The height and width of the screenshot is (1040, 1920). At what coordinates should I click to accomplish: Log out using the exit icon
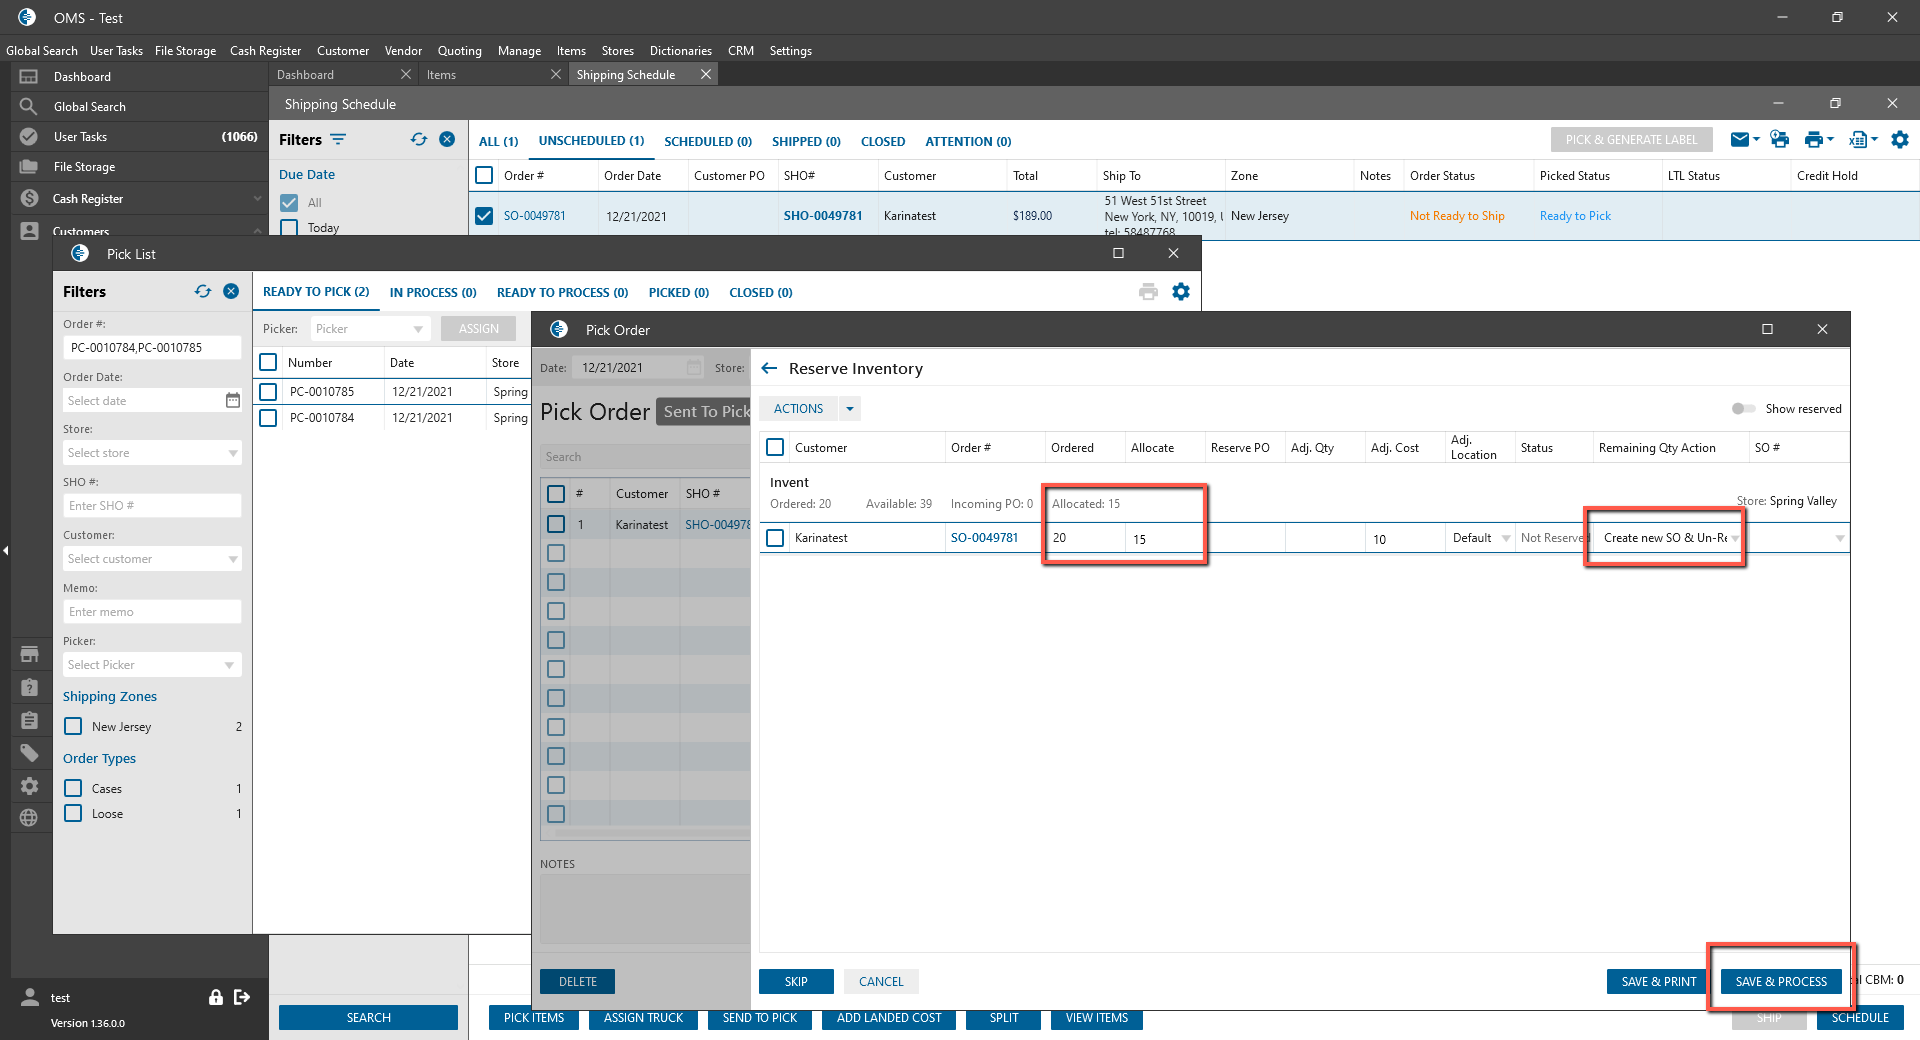pos(242,997)
